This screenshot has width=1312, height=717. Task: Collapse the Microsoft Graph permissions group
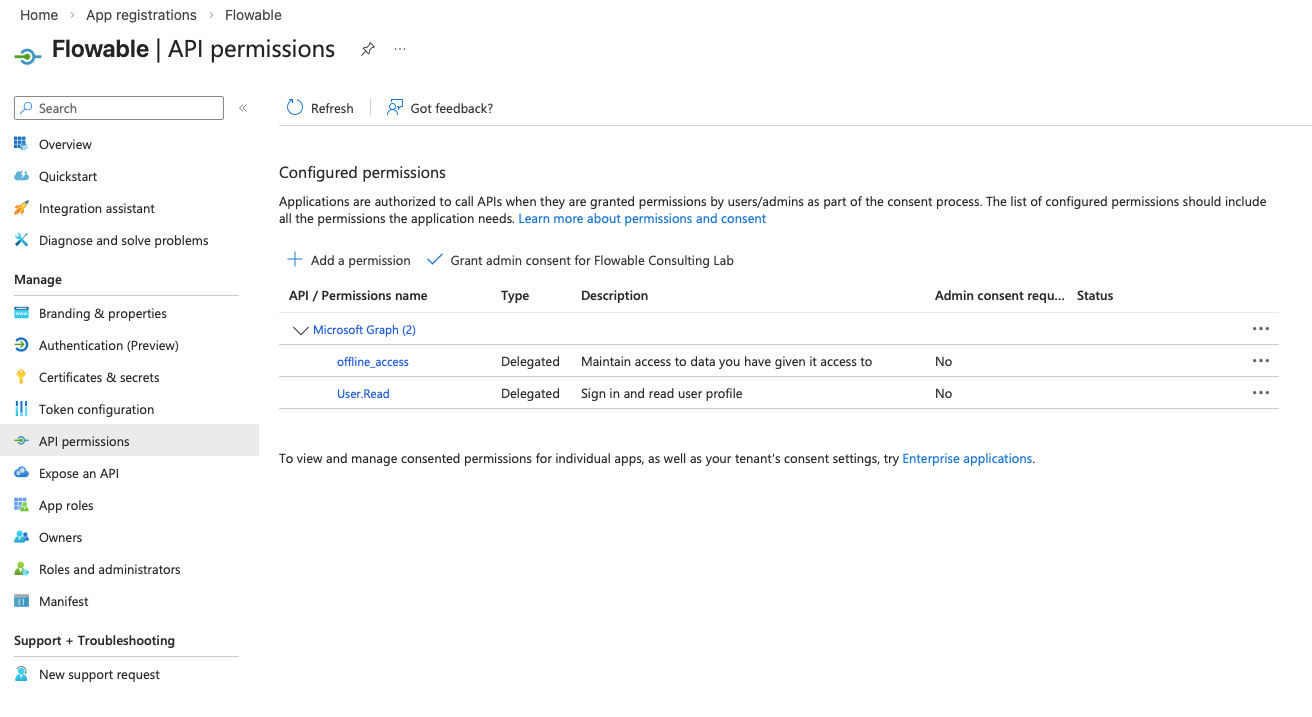click(x=300, y=330)
